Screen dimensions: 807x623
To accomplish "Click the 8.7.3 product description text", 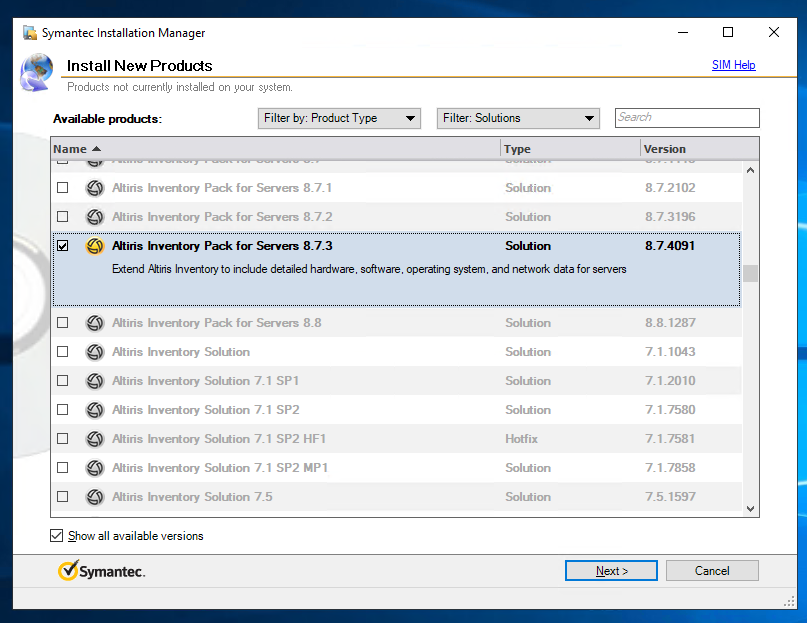I will pyautogui.click(x=369, y=269).
